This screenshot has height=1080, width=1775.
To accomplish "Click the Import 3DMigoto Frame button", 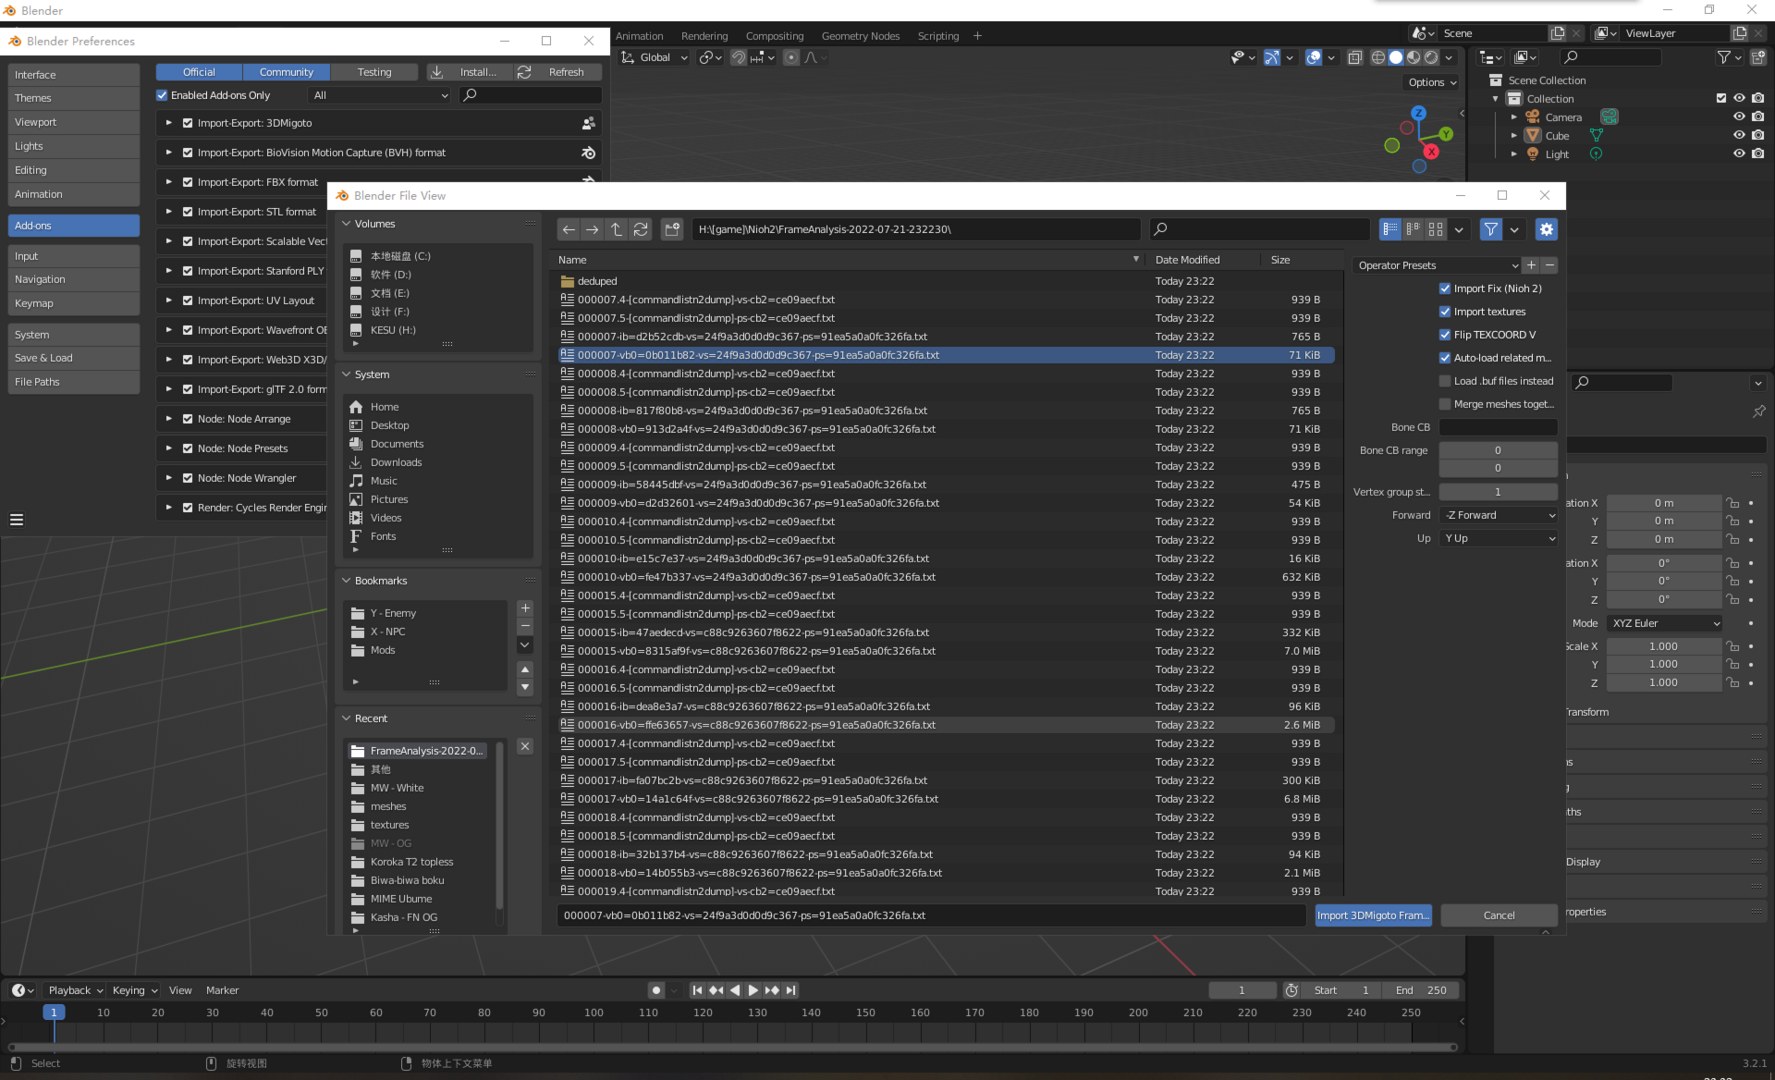I will click(x=1372, y=915).
